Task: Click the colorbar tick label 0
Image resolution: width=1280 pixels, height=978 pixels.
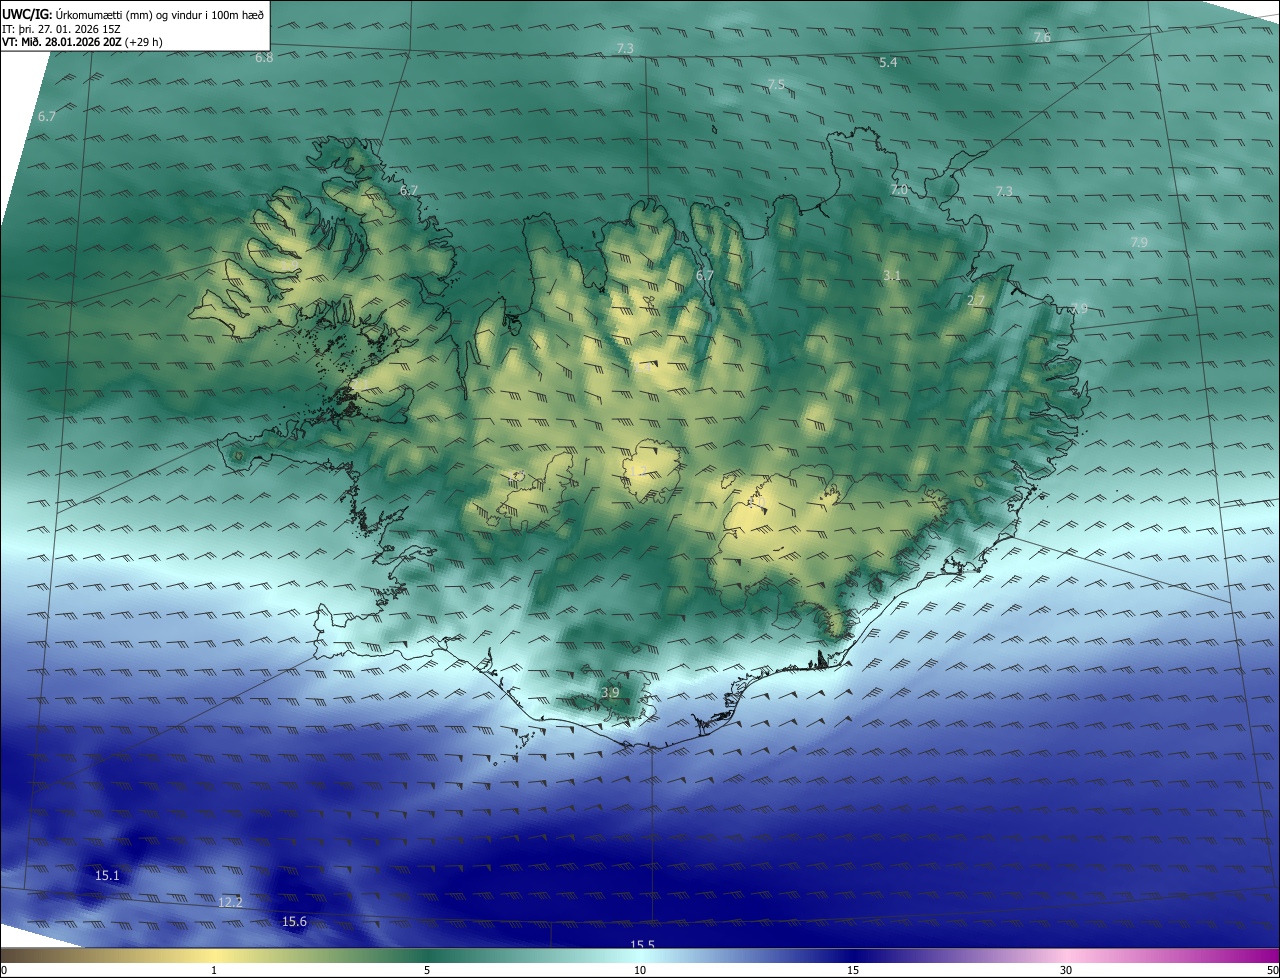Action: pyautogui.click(x=4, y=970)
